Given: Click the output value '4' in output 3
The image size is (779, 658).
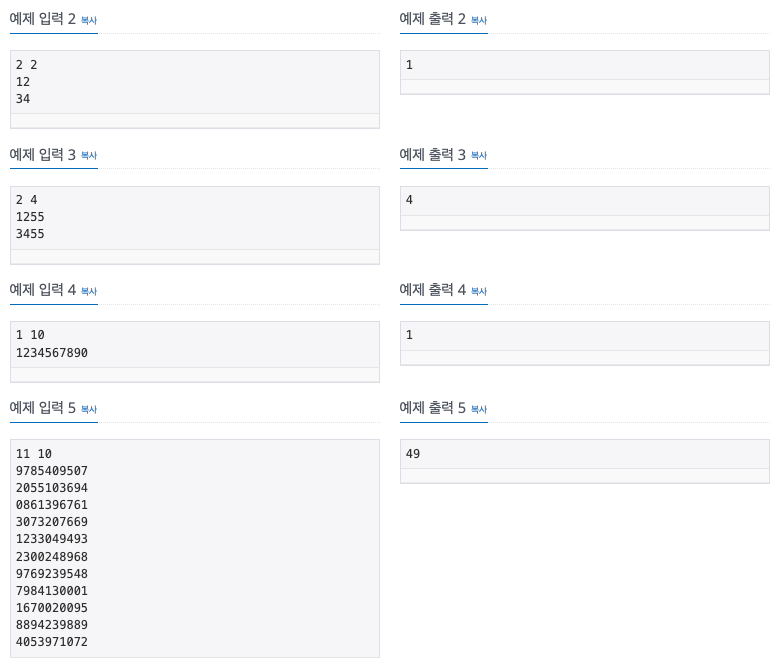Looking at the screenshot, I should click(x=409, y=200).
